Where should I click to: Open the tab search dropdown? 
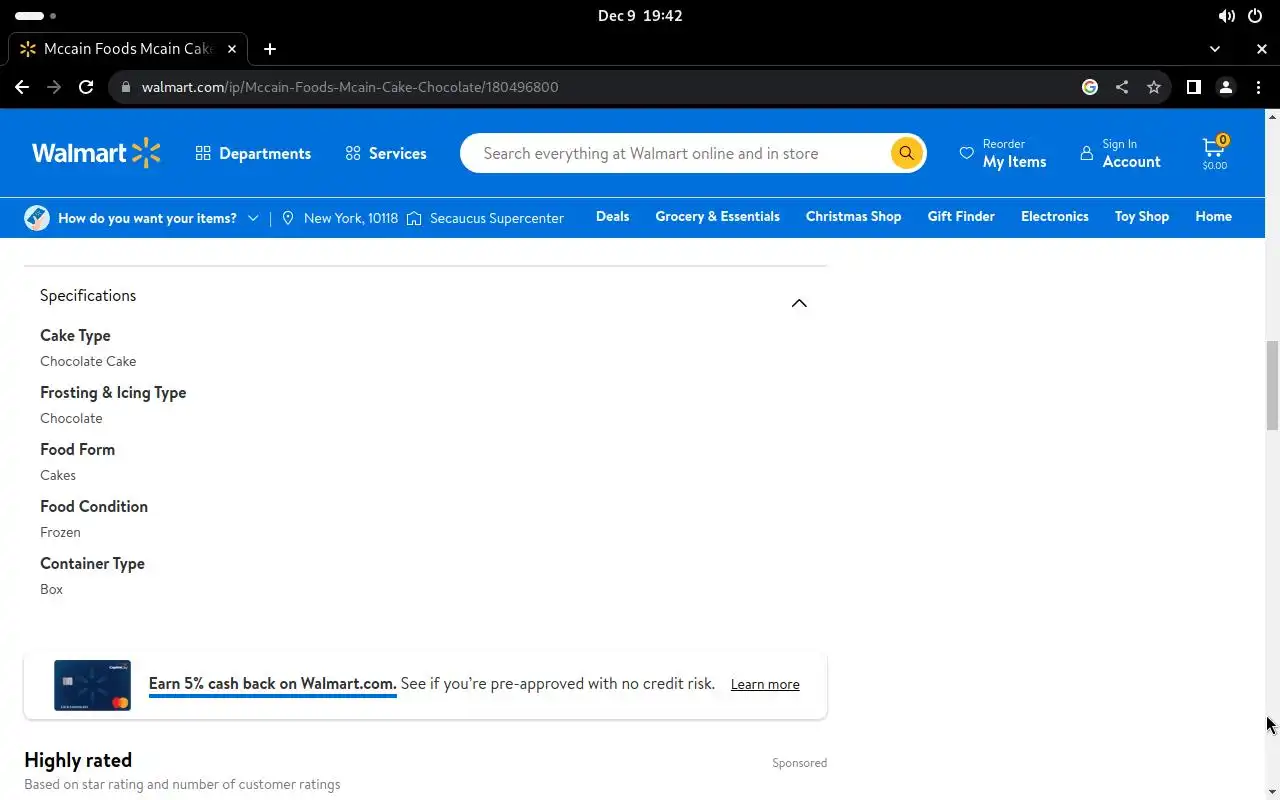[1215, 48]
